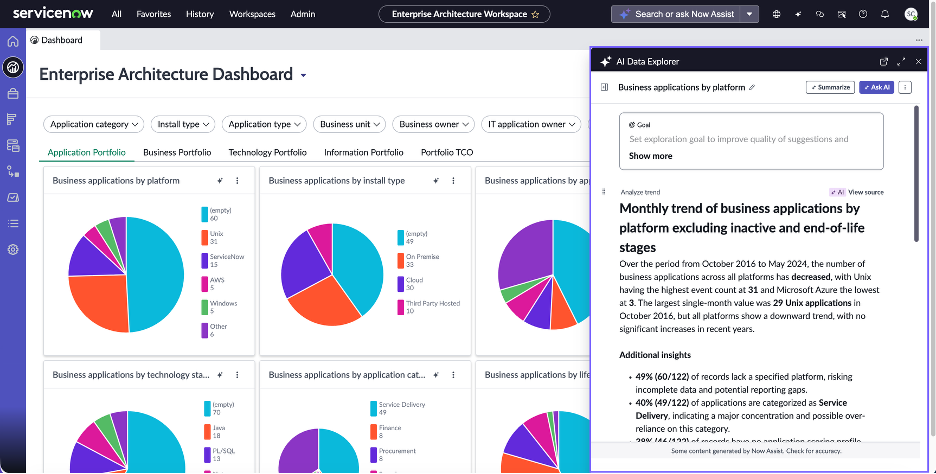This screenshot has height=474, width=936.
Task: Open the Admin menu
Action: point(303,14)
